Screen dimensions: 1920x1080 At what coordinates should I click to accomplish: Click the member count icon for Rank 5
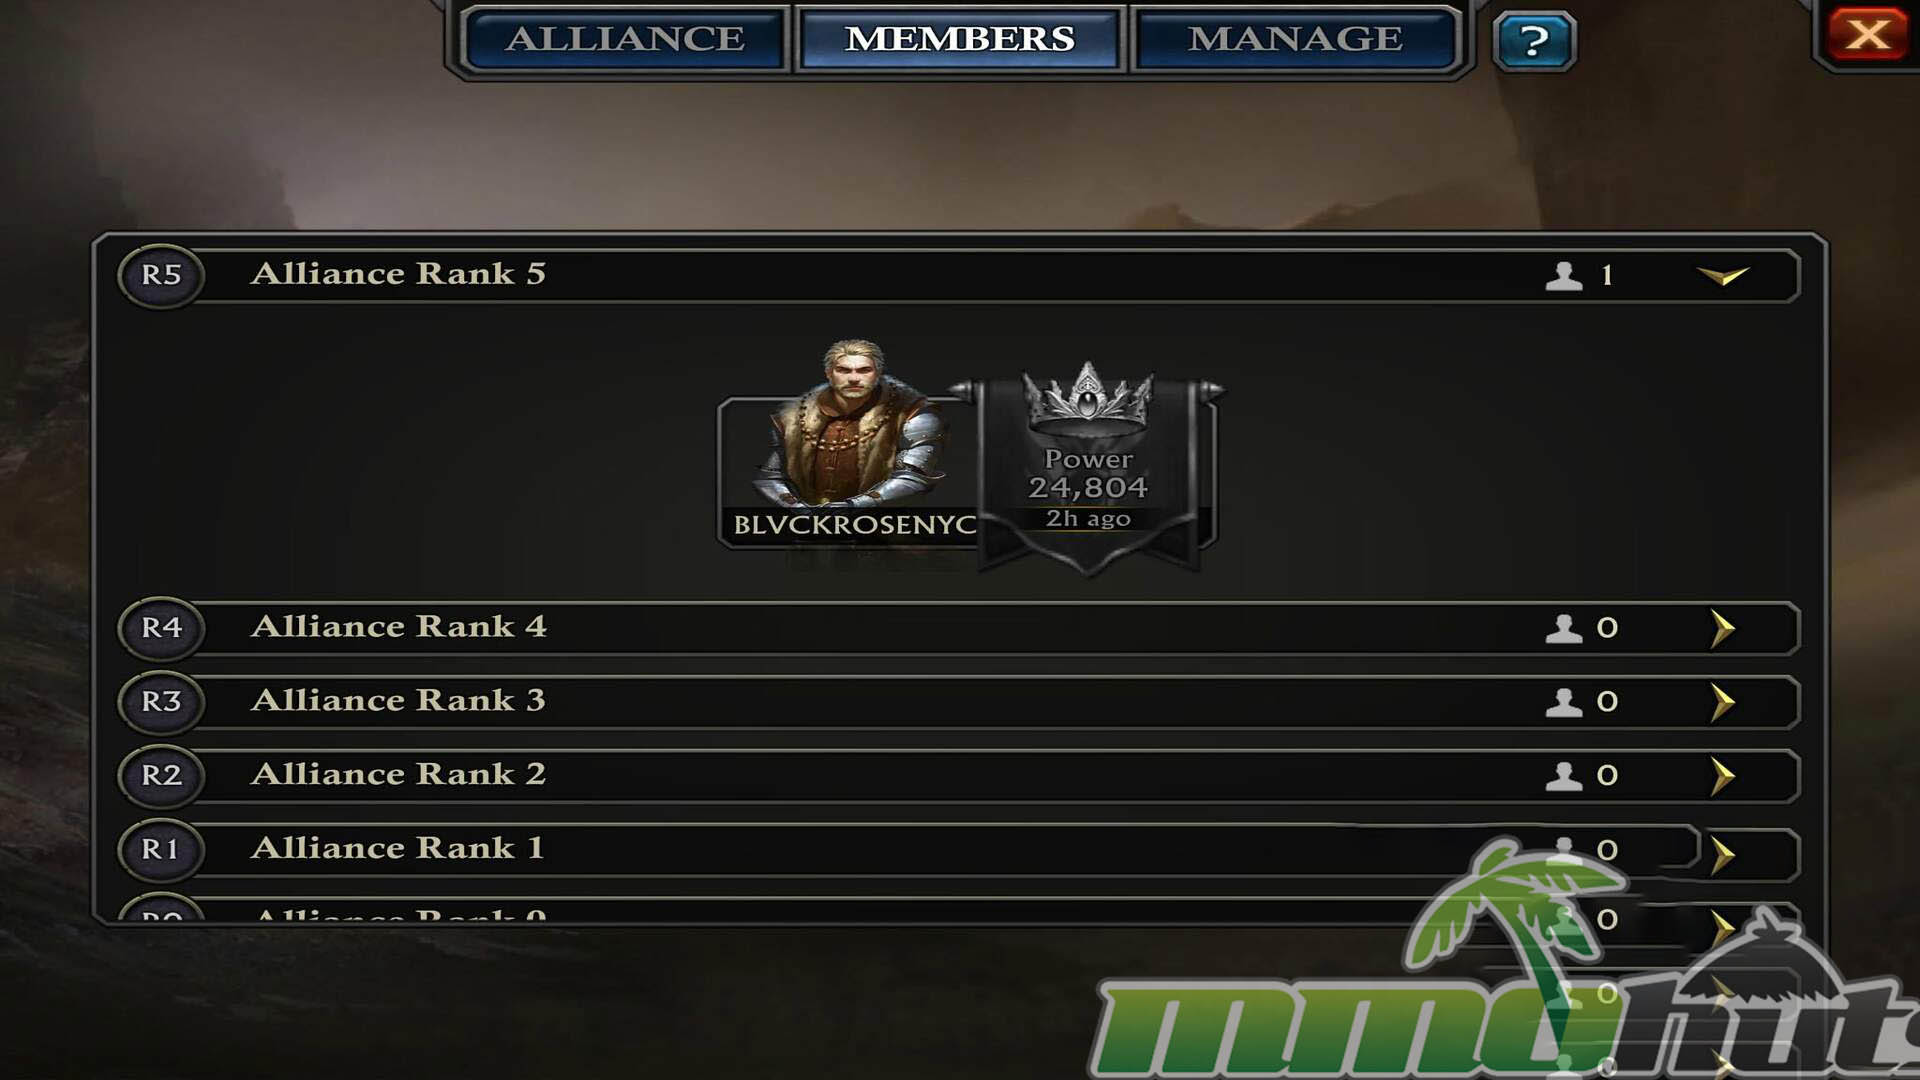[x=1564, y=275]
